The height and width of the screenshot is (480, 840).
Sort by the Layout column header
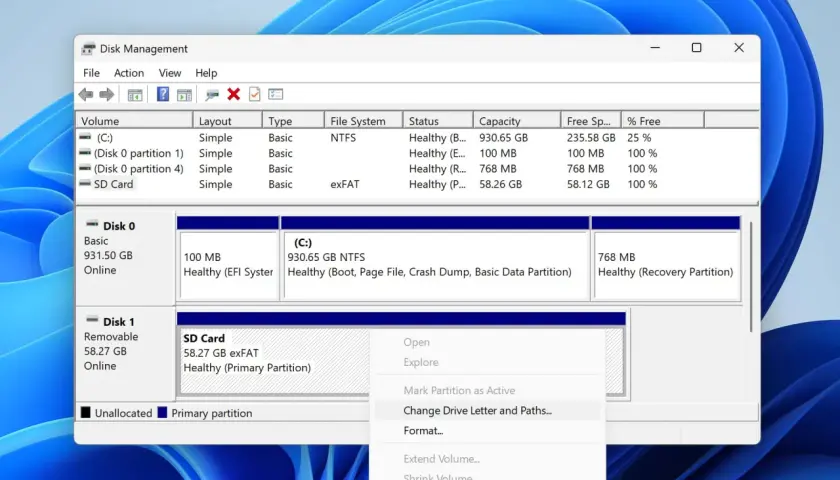228,121
